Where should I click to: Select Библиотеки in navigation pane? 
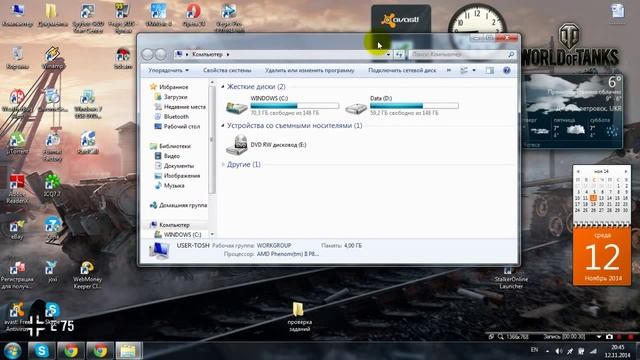pos(174,146)
